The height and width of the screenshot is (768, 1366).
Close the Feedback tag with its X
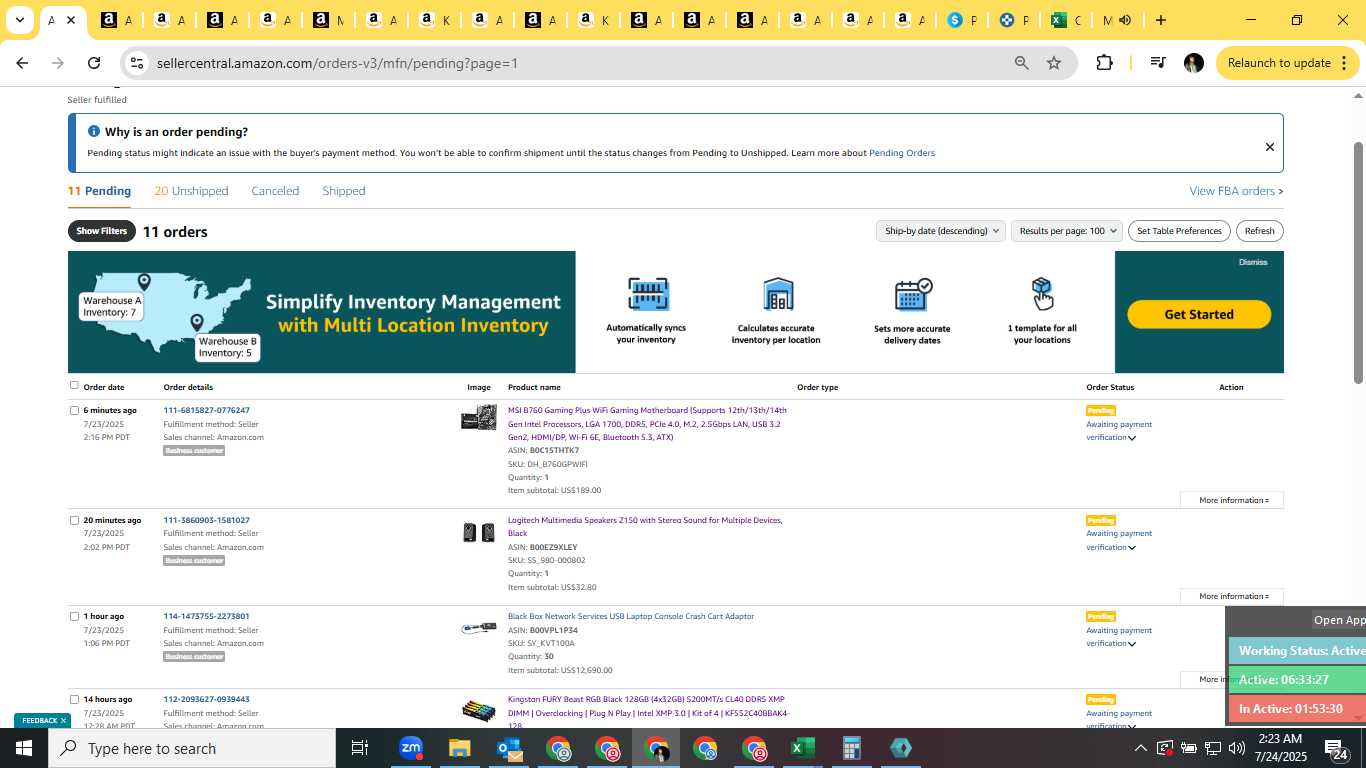[63, 720]
